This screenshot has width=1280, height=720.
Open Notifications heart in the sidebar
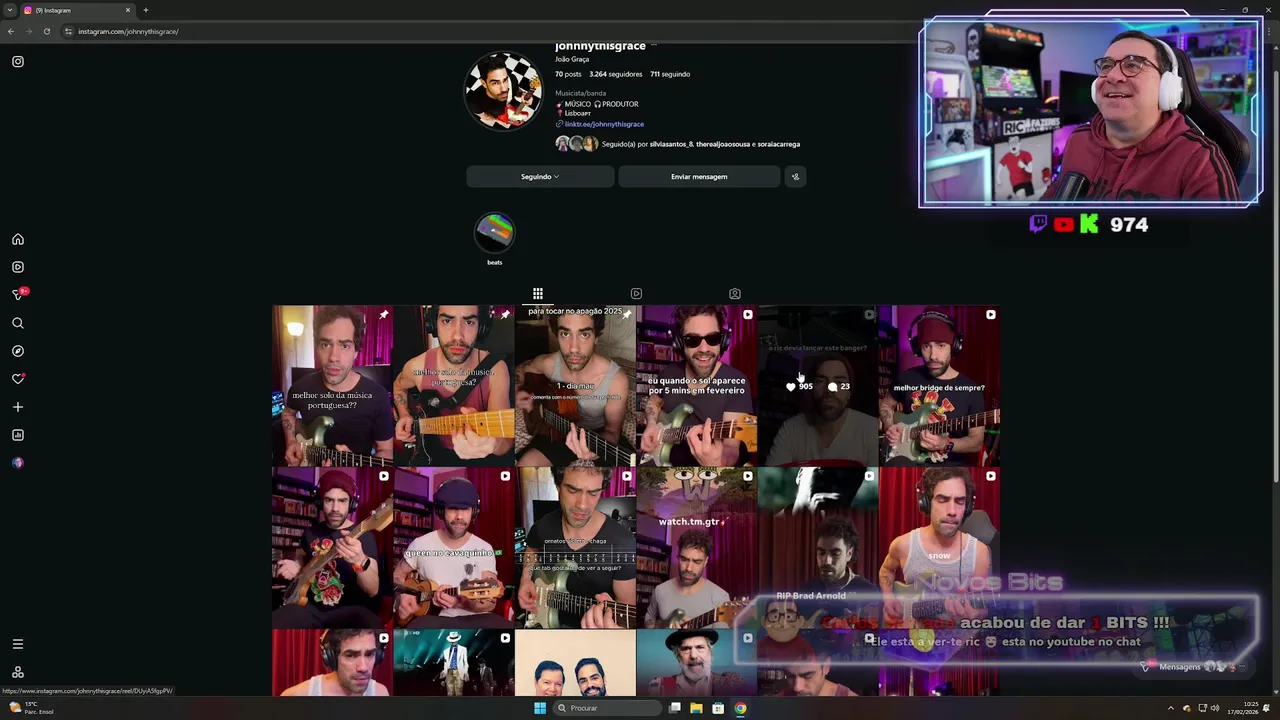tap(18, 379)
